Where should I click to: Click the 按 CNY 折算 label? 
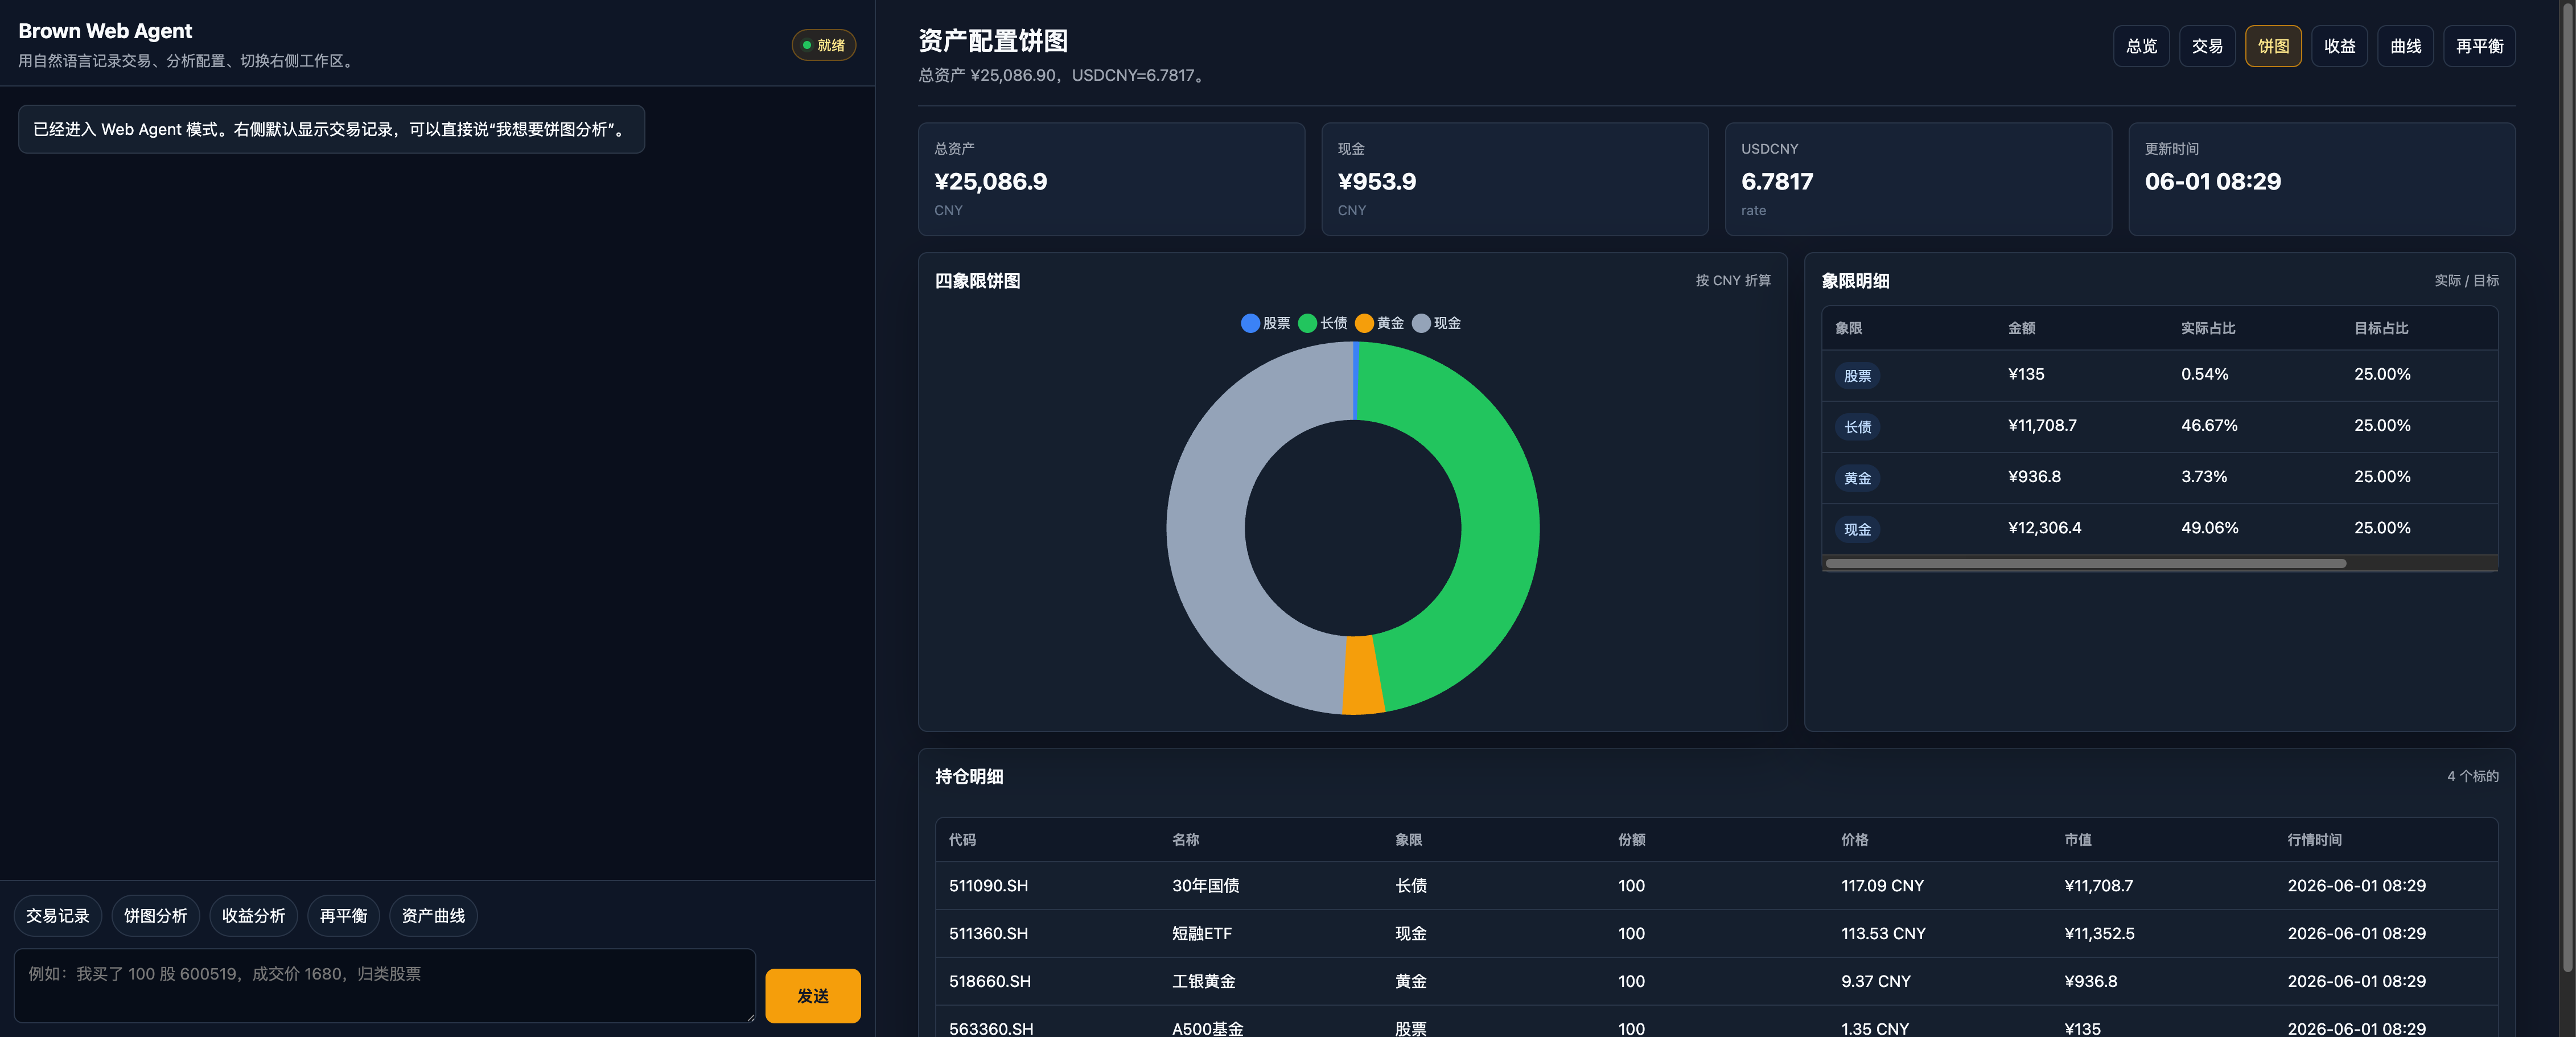(x=1732, y=280)
